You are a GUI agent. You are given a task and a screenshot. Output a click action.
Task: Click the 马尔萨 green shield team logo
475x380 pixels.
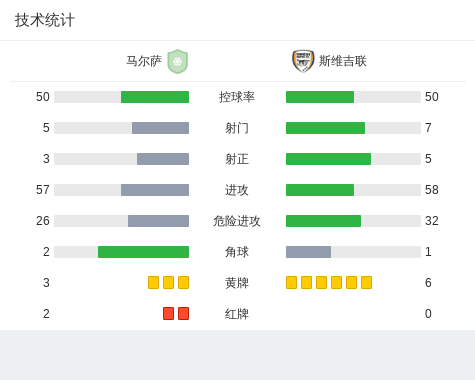(x=178, y=61)
